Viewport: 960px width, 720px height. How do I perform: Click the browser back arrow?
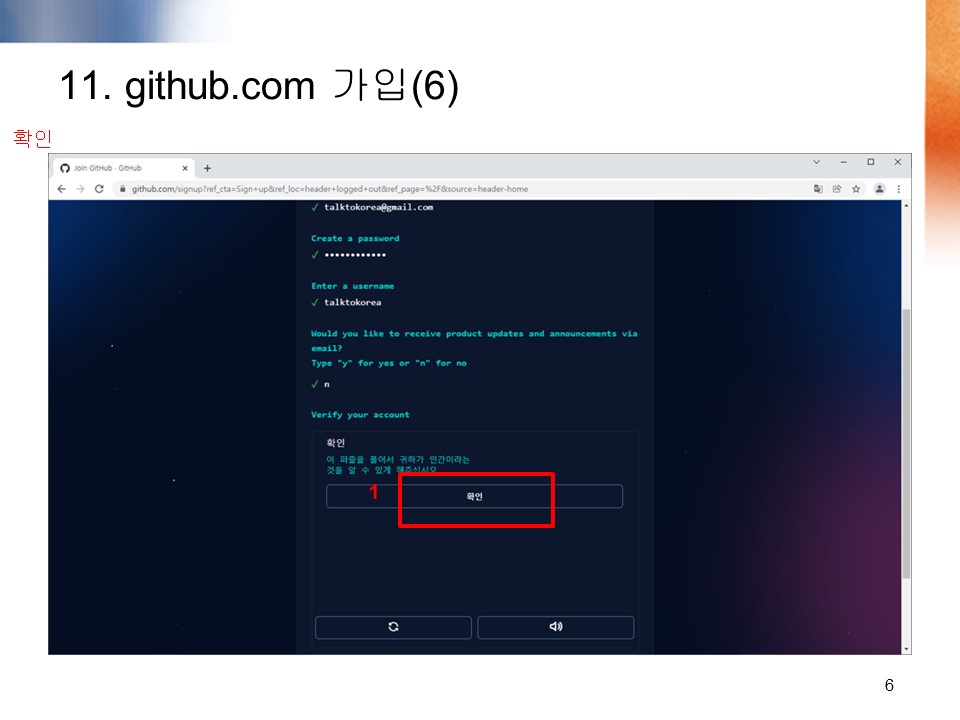[x=61, y=189]
